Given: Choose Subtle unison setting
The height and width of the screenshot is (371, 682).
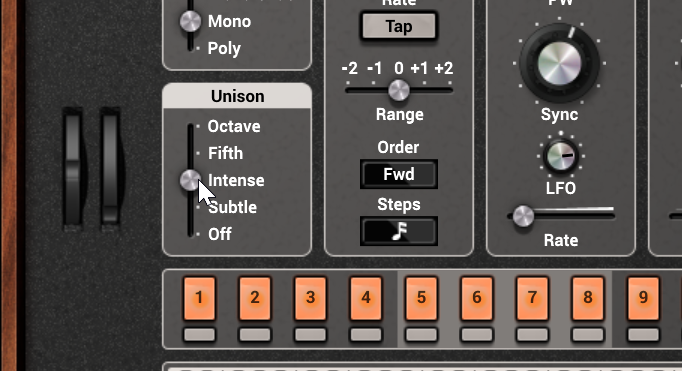Looking at the screenshot, I should pos(232,207).
